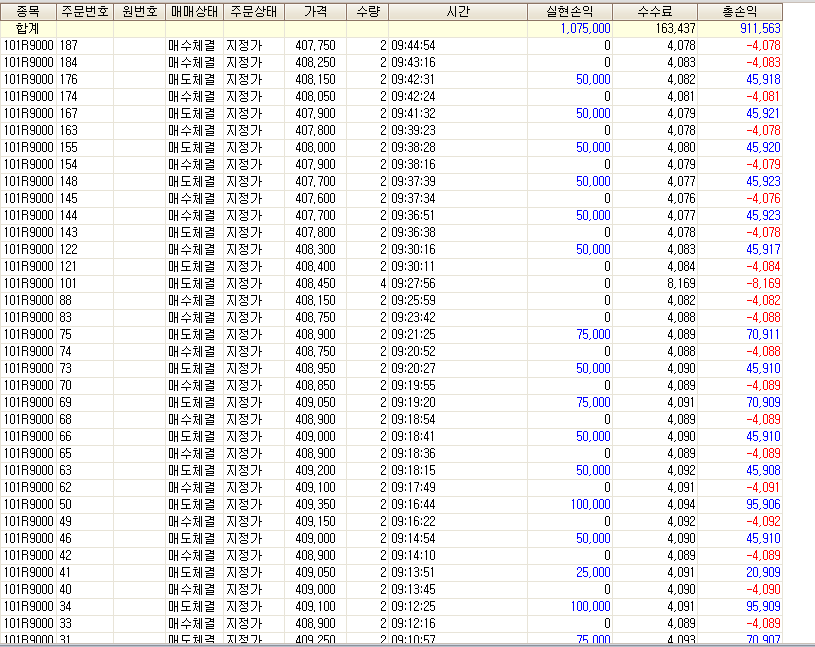
Task: Select total fee value 163,437
Action: tap(675, 29)
